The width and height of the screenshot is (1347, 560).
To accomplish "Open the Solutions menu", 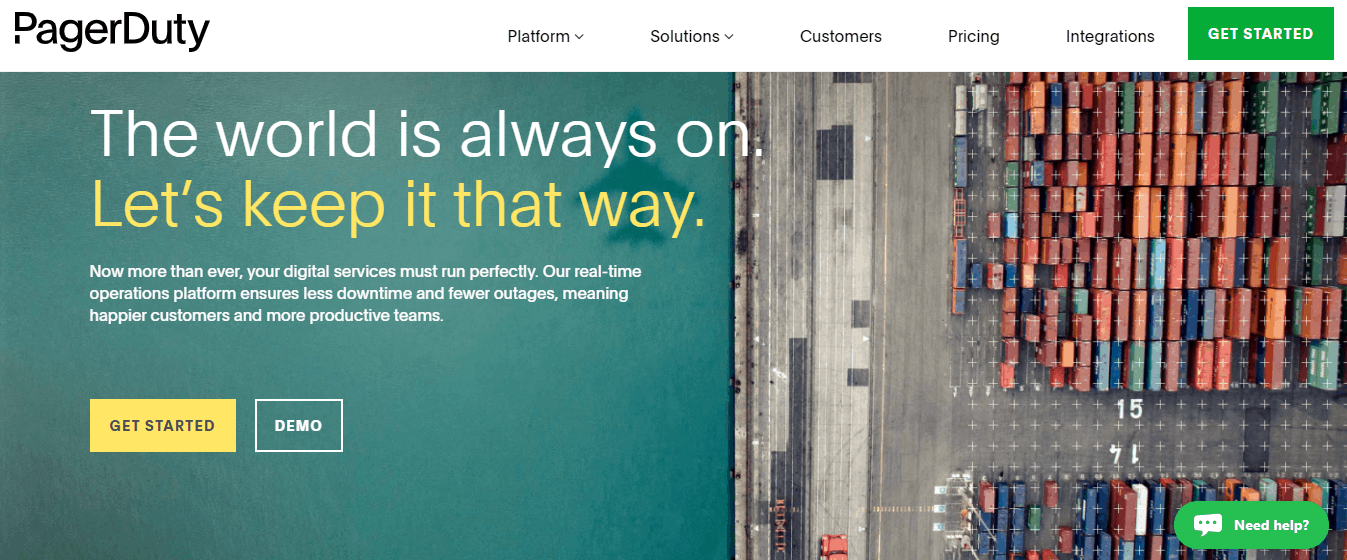I will 692,36.
